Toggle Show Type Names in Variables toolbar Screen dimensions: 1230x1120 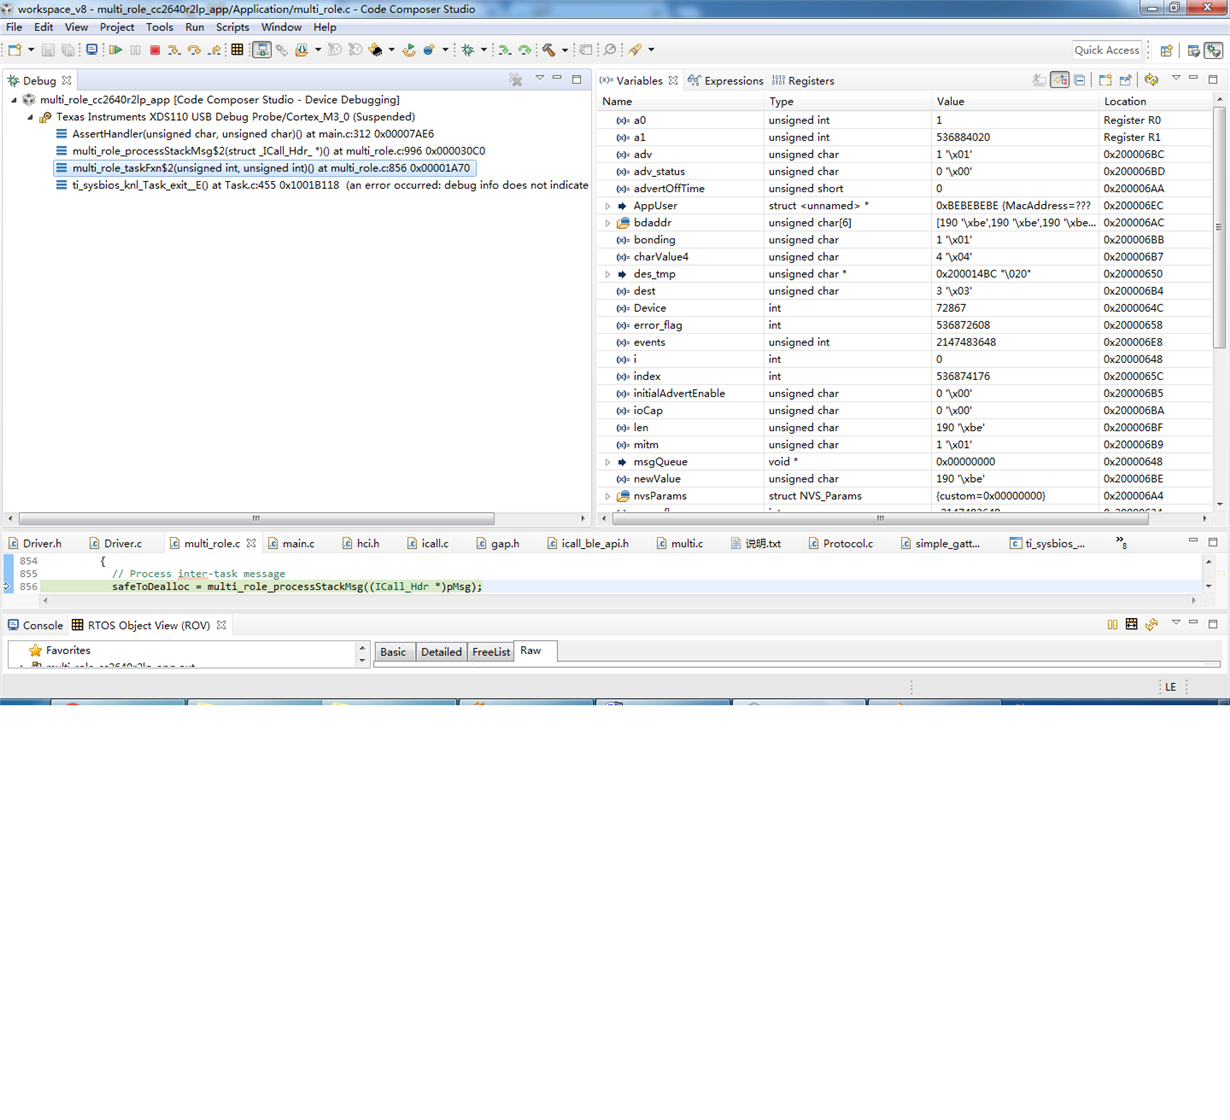coord(1040,80)
